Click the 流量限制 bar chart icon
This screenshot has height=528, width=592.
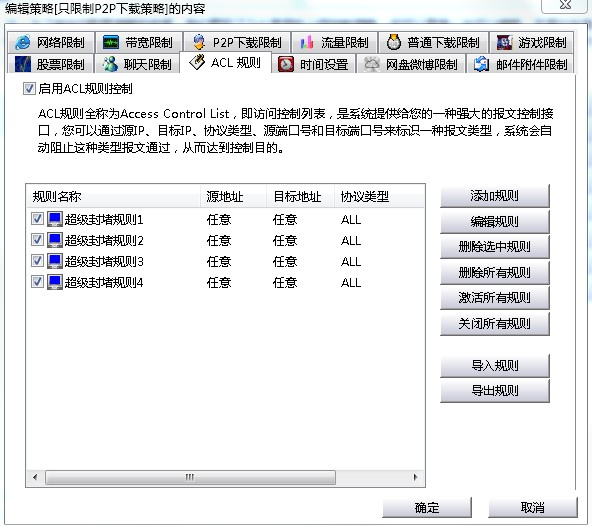tap(307, 42)
